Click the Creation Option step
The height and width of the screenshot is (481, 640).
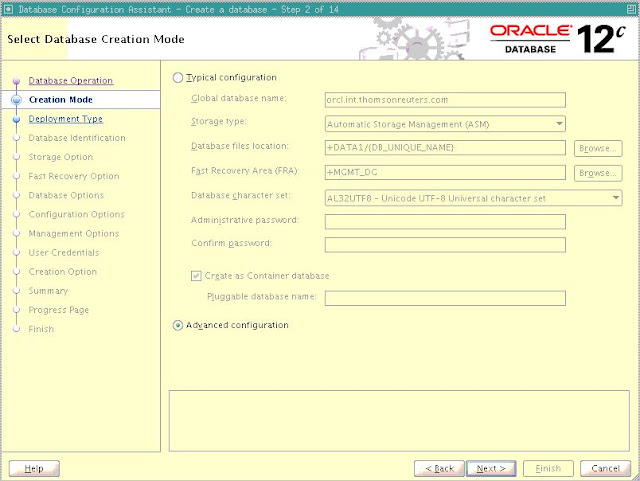click(63, 272)
